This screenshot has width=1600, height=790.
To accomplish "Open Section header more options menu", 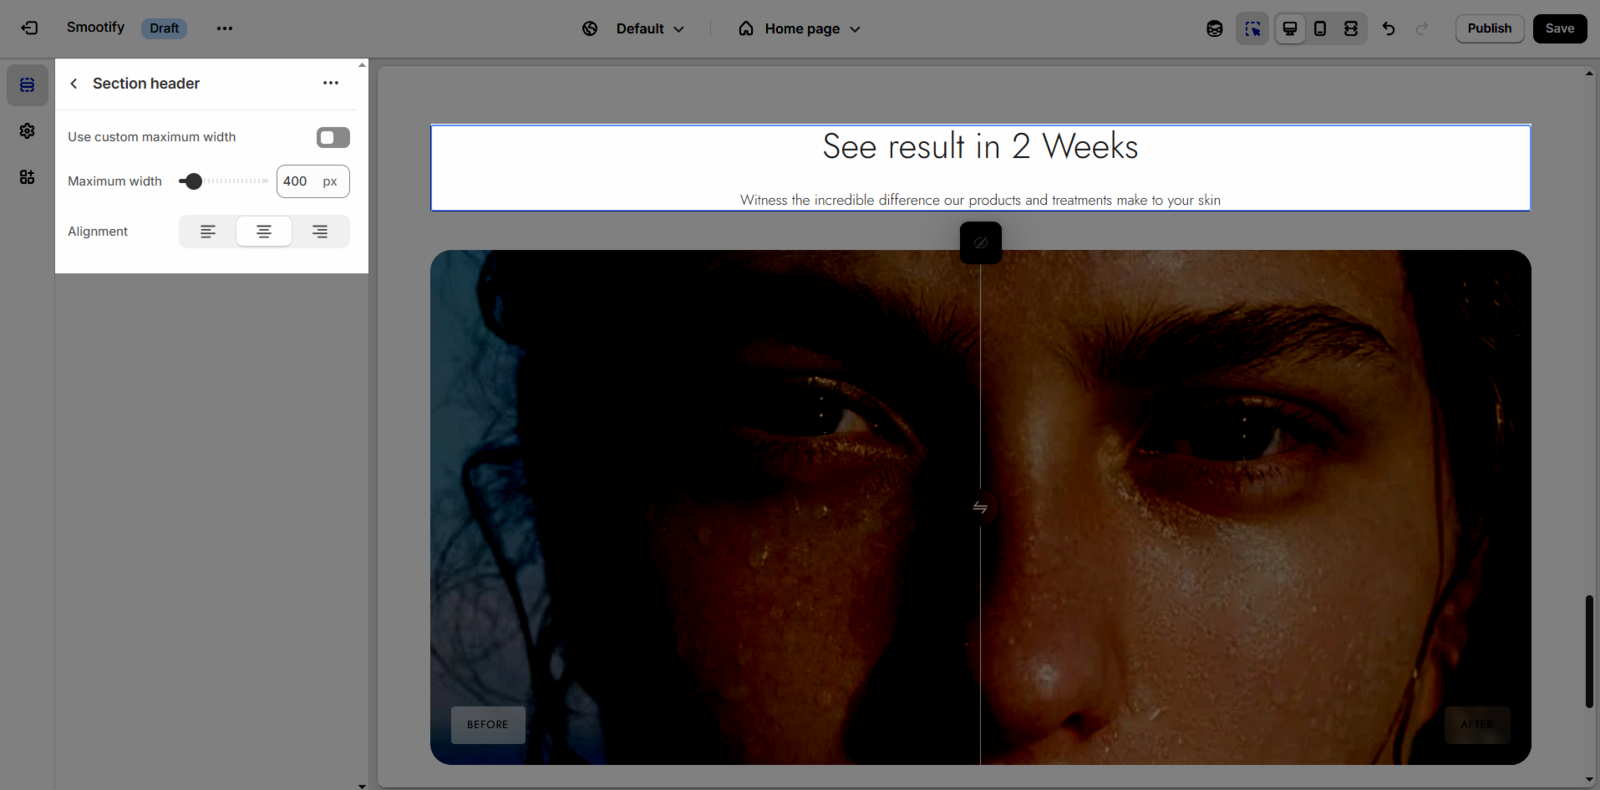I will 331,83.
